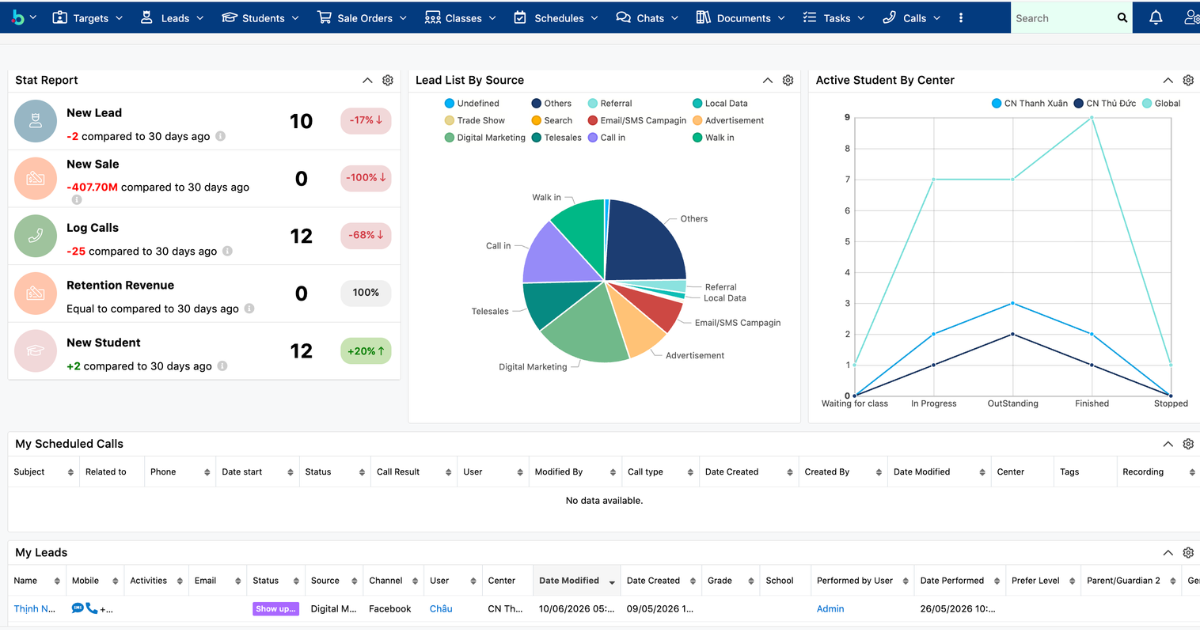Click info icon next to New Lead comparison
Screen dimensions: 1200x630
(x=220, y=136)
